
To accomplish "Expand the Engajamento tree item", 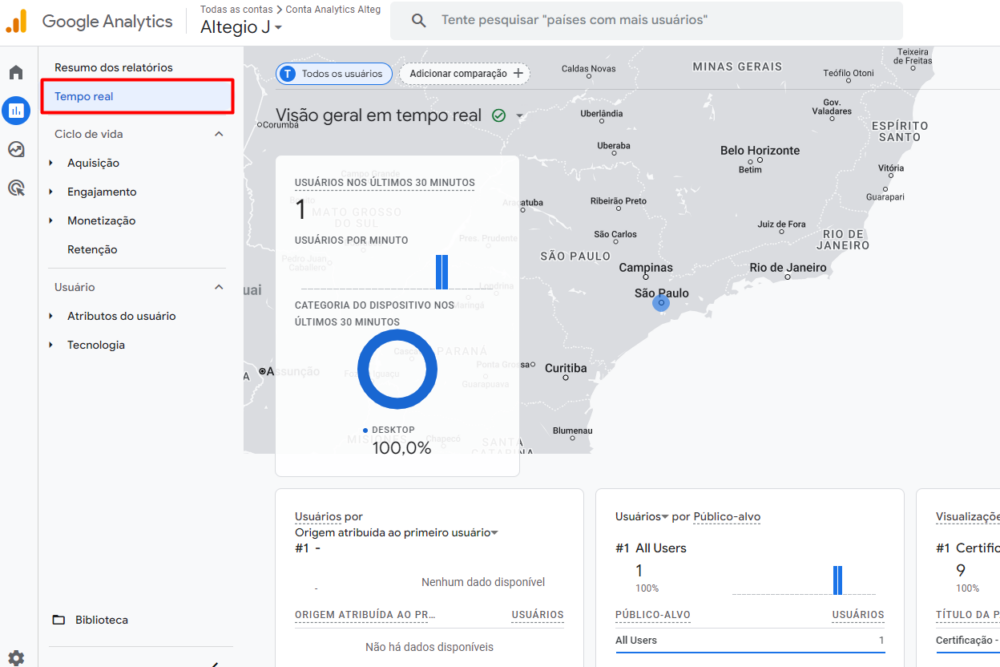I will point(51,192).
